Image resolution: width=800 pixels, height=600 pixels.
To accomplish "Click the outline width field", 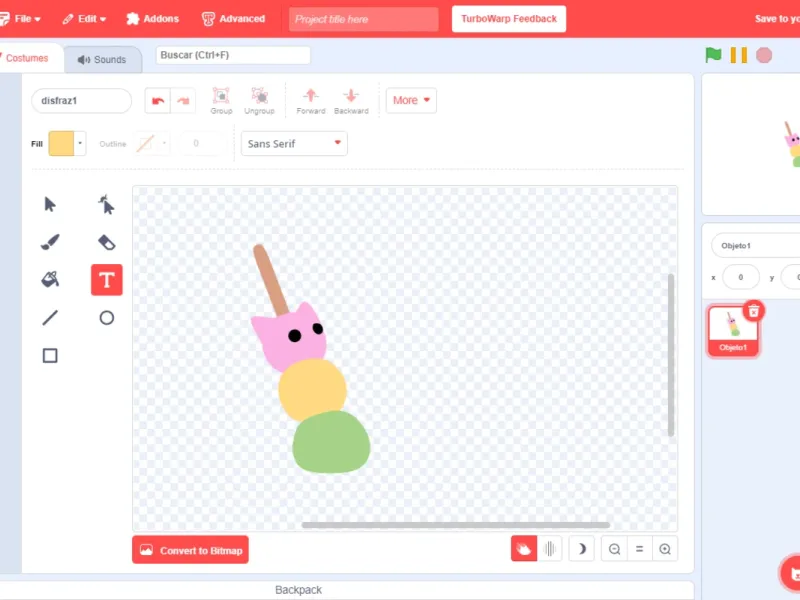I will coord(200,143).
